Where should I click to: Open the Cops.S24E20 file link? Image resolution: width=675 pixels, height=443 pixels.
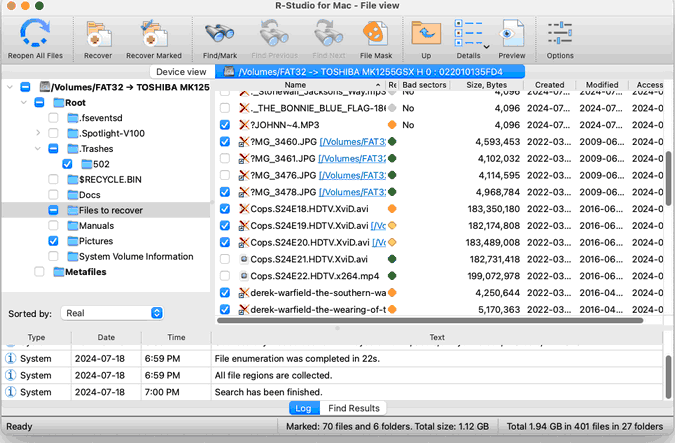click(379, 242)
